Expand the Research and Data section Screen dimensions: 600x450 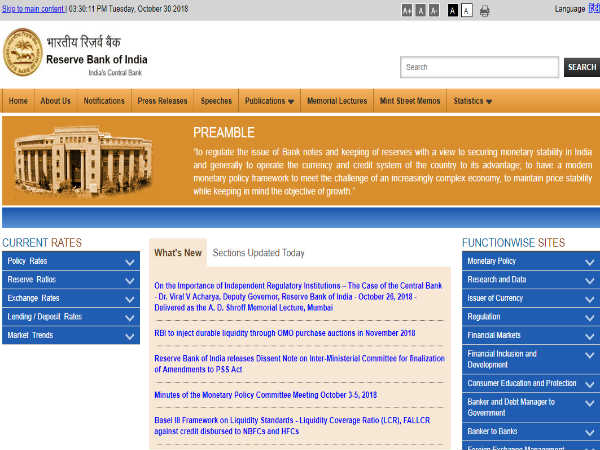click(x=531, y=280)
